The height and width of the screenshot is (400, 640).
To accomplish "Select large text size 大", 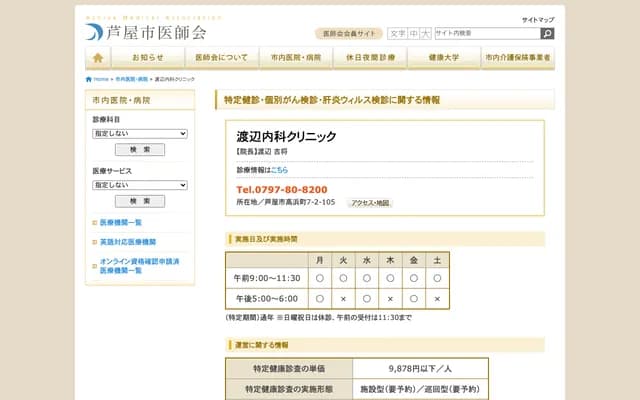I will (x=425, y=33).
